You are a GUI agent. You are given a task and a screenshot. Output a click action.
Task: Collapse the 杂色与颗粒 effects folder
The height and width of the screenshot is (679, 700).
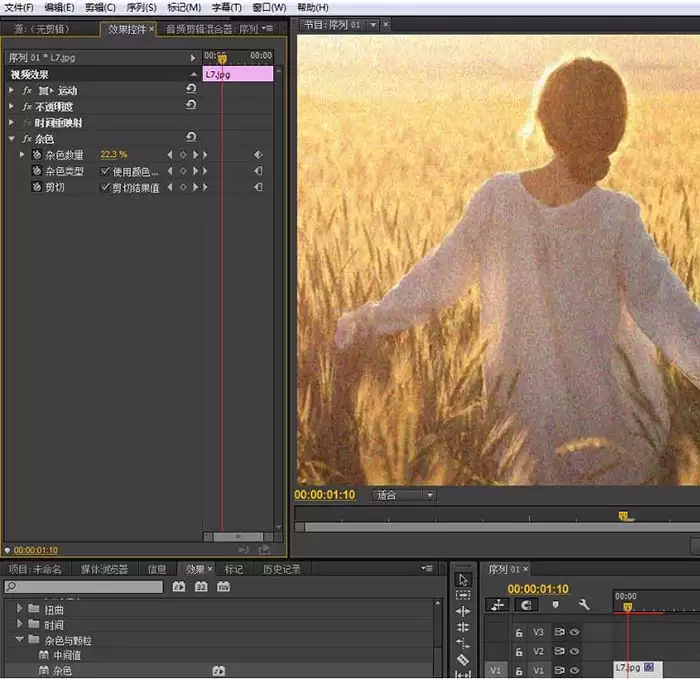[20, 640]
